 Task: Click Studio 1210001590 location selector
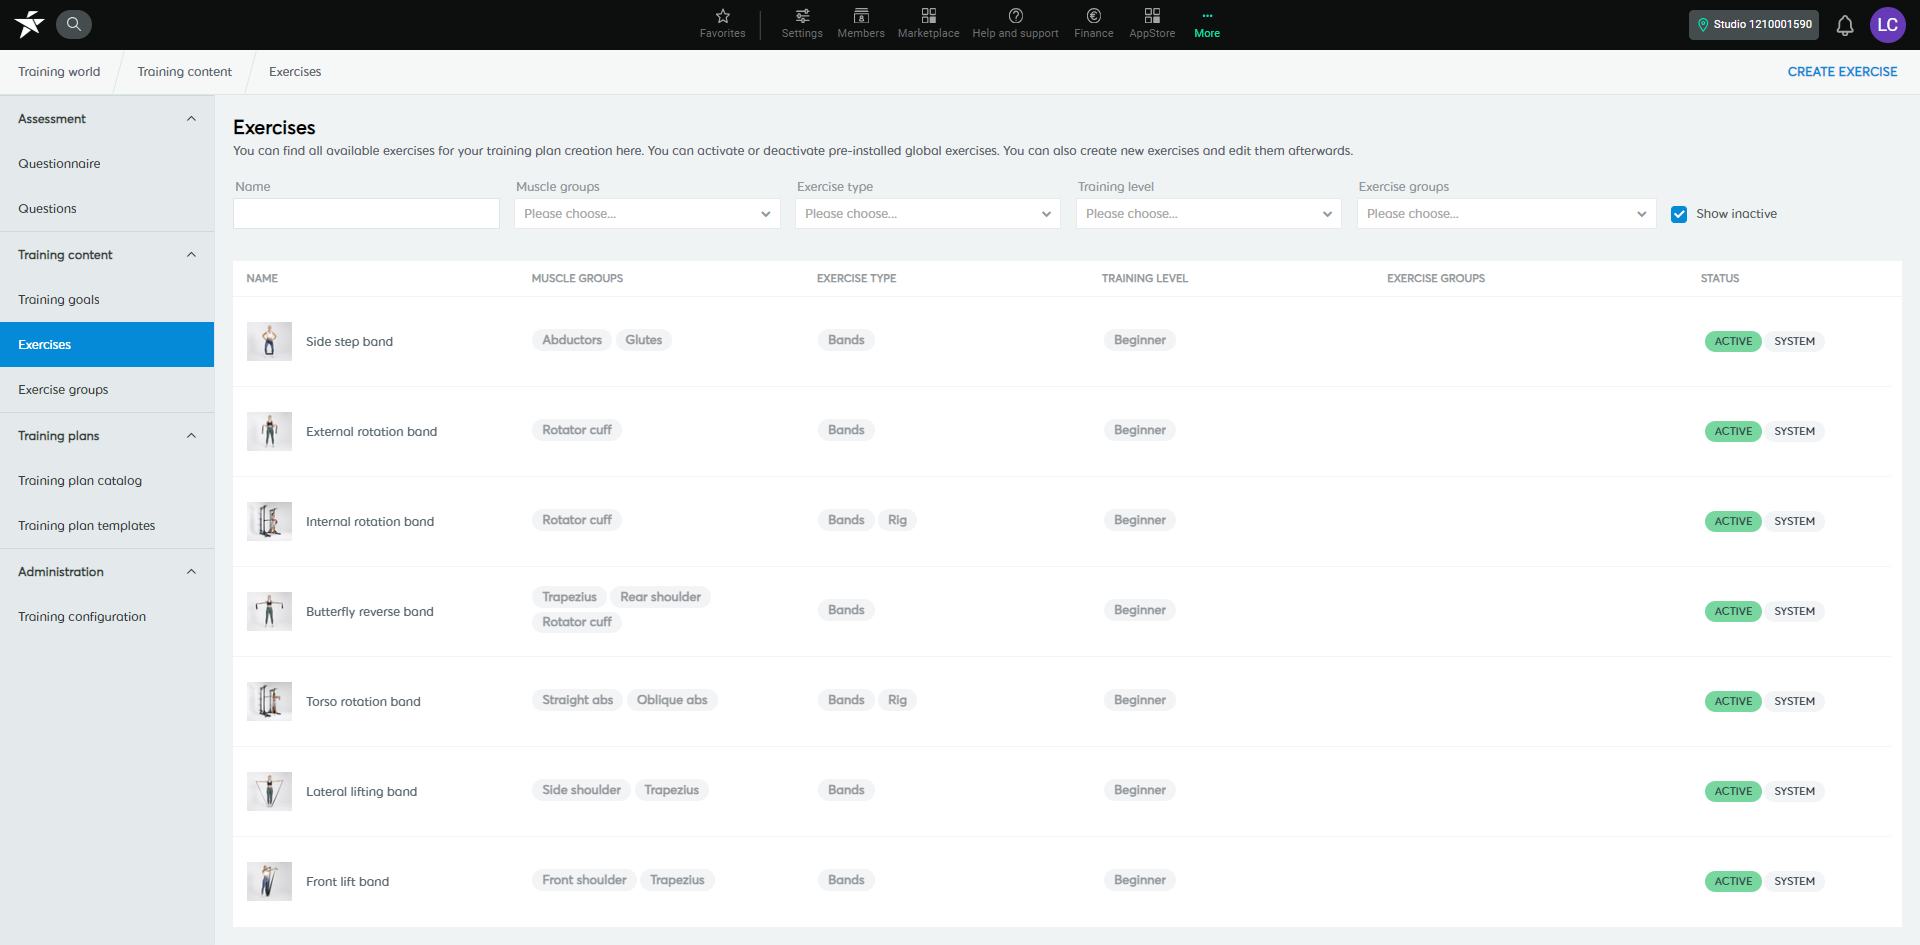pyautogui.click(x=1754, y=25)
